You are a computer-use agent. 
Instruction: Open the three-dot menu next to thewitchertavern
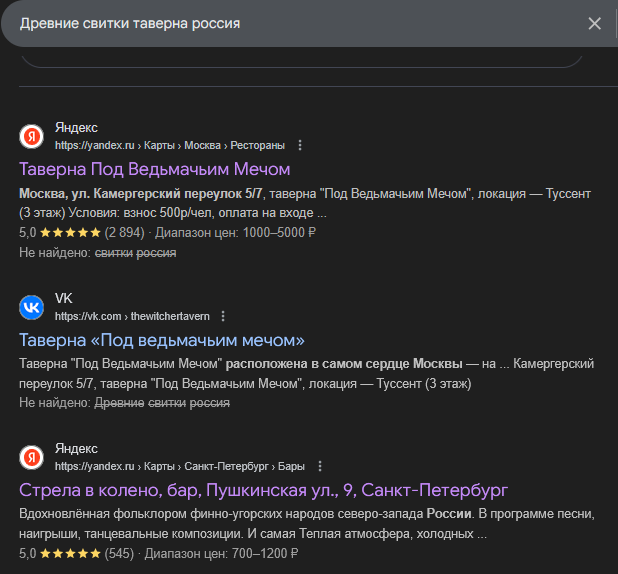click(223, 316)
